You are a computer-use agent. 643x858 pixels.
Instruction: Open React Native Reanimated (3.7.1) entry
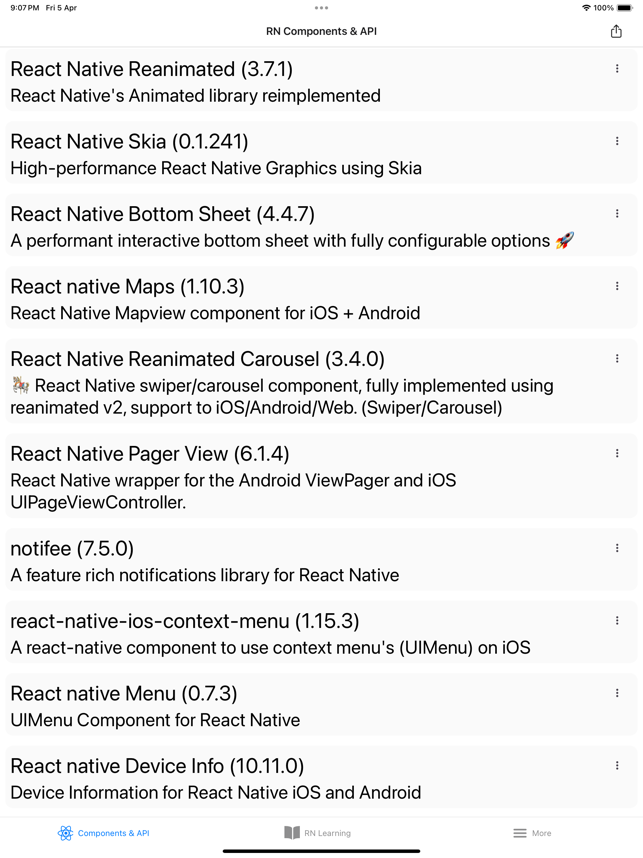point(321,81)
